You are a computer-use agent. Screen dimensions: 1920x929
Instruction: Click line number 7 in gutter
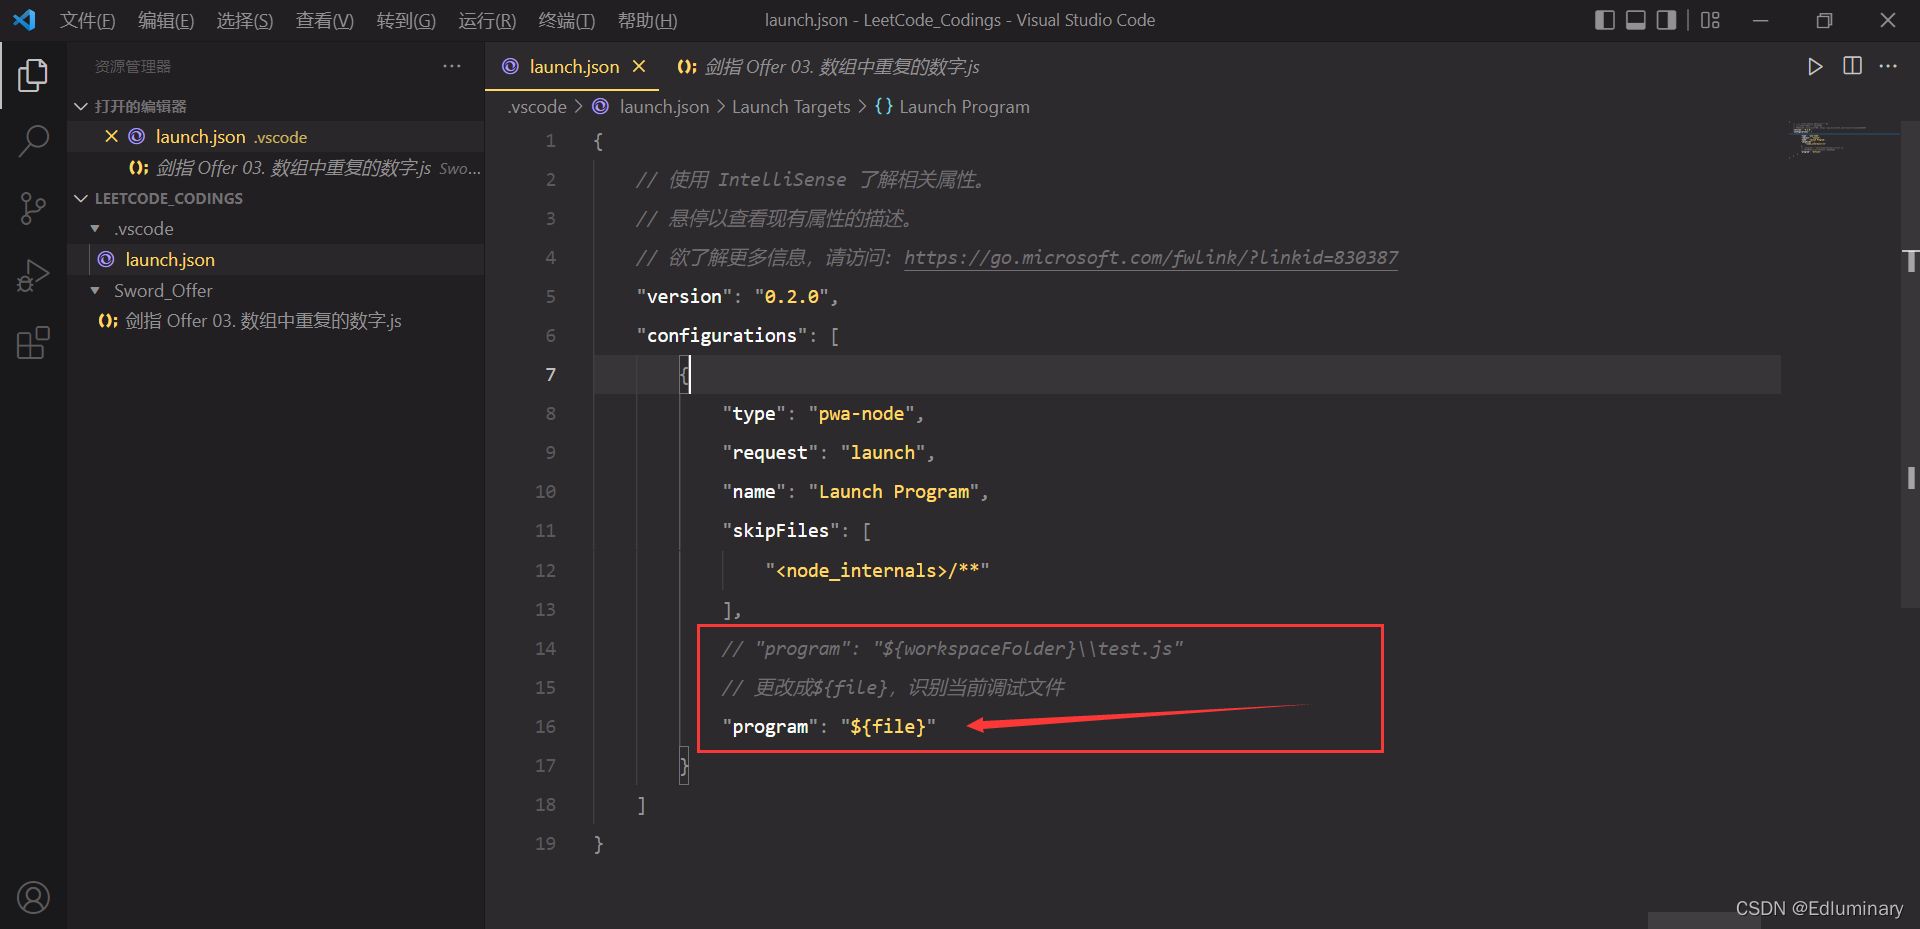[x=550, y=375]
